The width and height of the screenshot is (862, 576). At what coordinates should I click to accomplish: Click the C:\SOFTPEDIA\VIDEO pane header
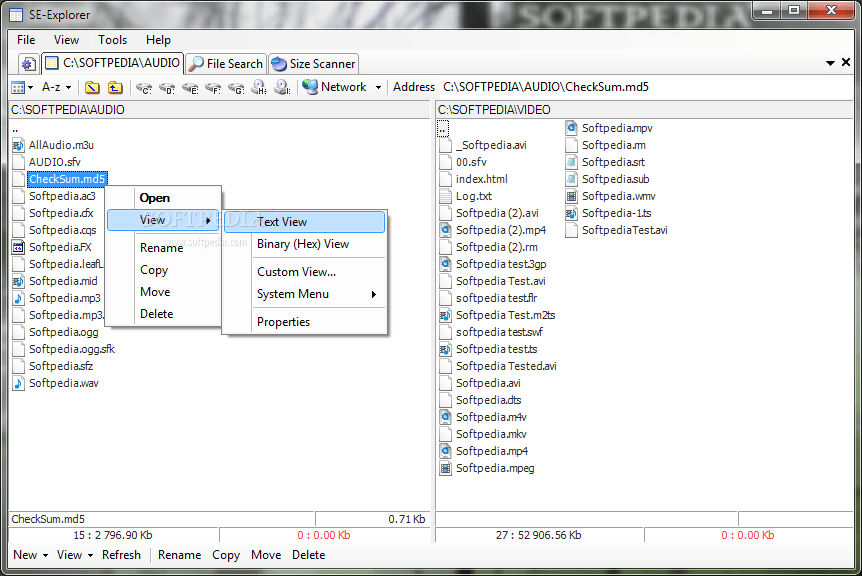(x=644, y=110)
